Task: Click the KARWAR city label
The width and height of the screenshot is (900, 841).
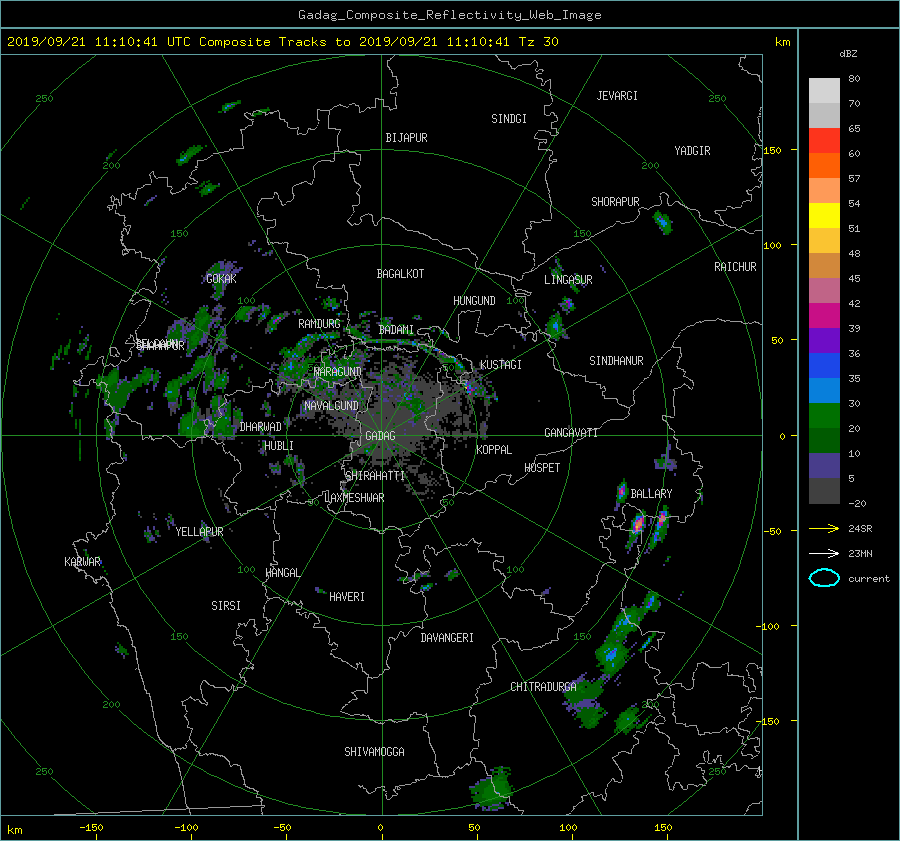Action: (82, 562)
